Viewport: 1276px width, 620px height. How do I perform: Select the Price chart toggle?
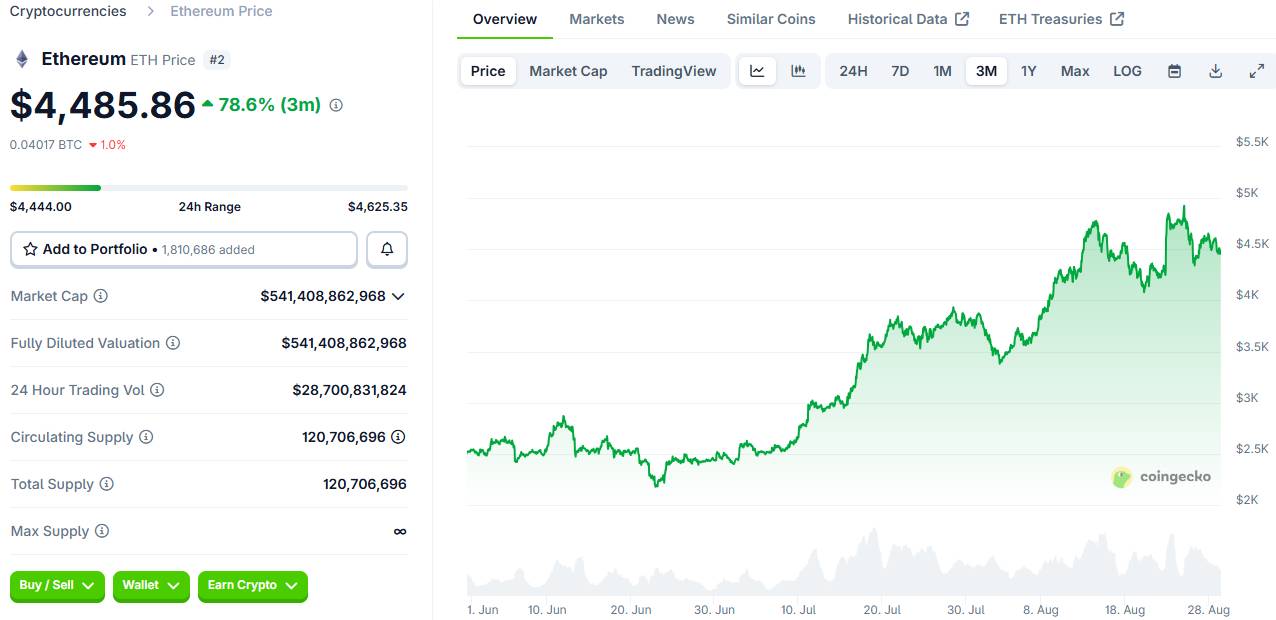coord(488,71)
